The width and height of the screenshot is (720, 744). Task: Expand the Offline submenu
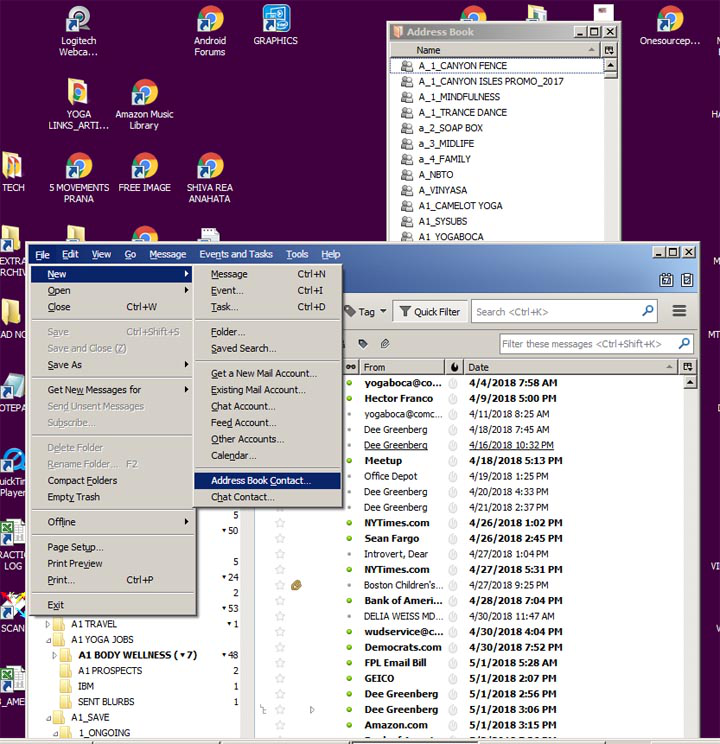112,521
